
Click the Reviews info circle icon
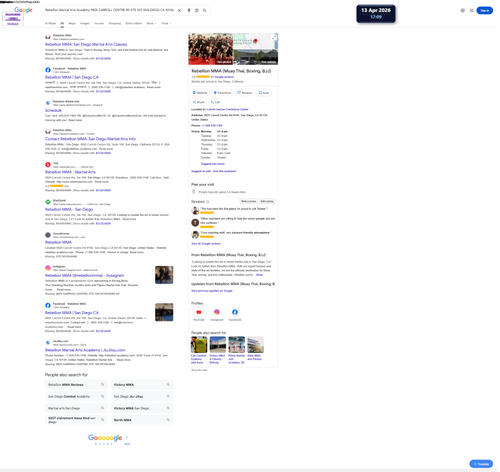point(209,203)
